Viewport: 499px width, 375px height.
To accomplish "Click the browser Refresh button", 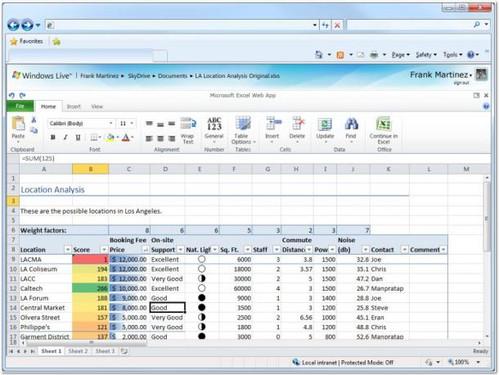I will [x=325, y=25].
